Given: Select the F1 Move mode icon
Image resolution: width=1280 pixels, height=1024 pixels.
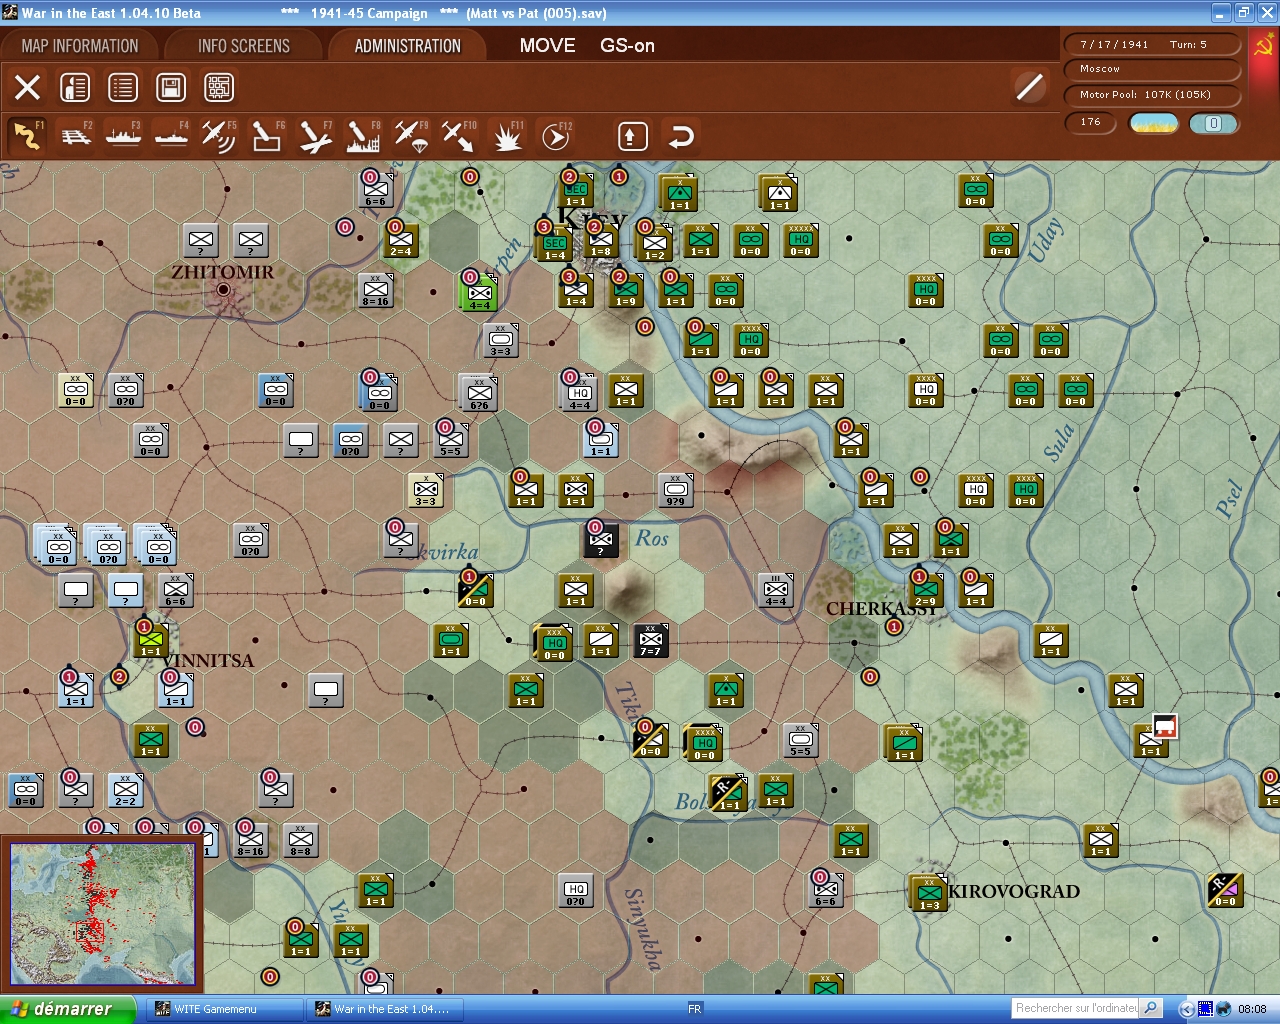Looking at the screenshot, I should pos(27,136).
